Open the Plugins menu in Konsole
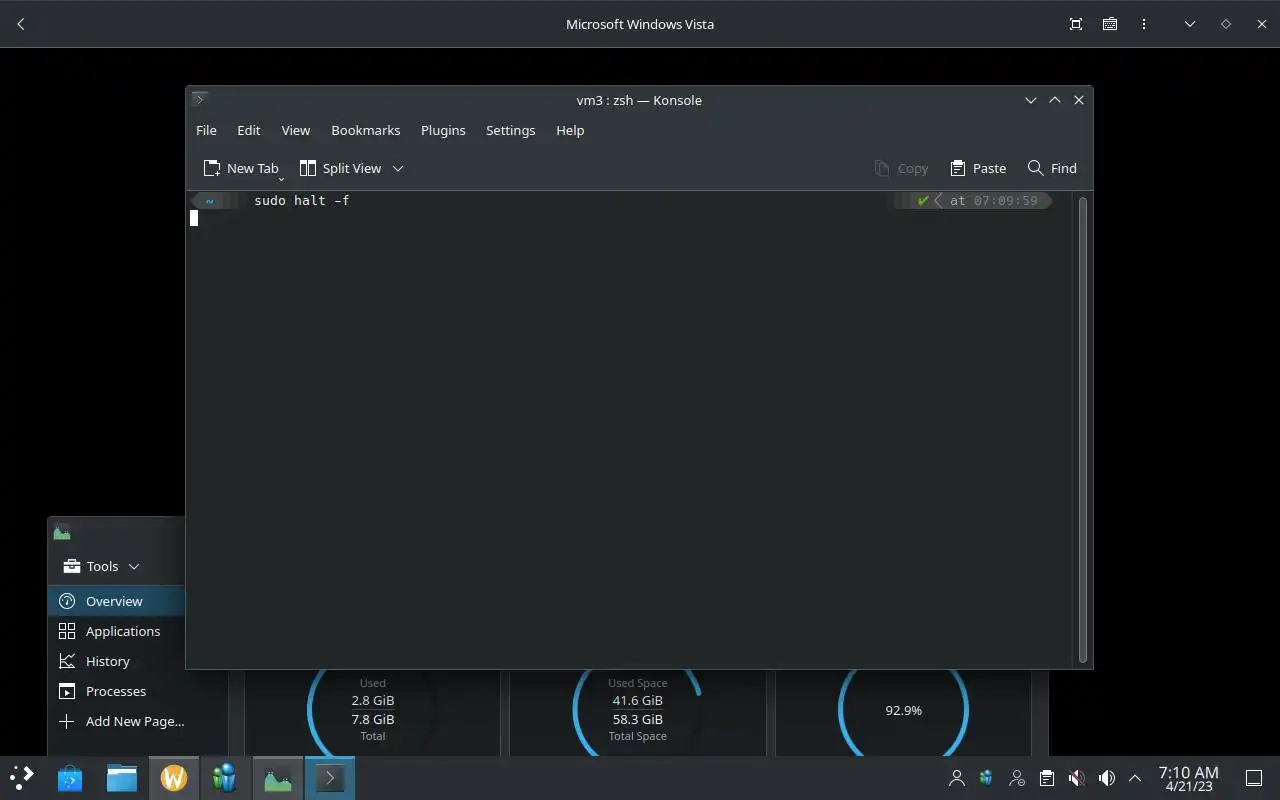This screenshot has width=1280, height=800. click(x=443, y=130)
